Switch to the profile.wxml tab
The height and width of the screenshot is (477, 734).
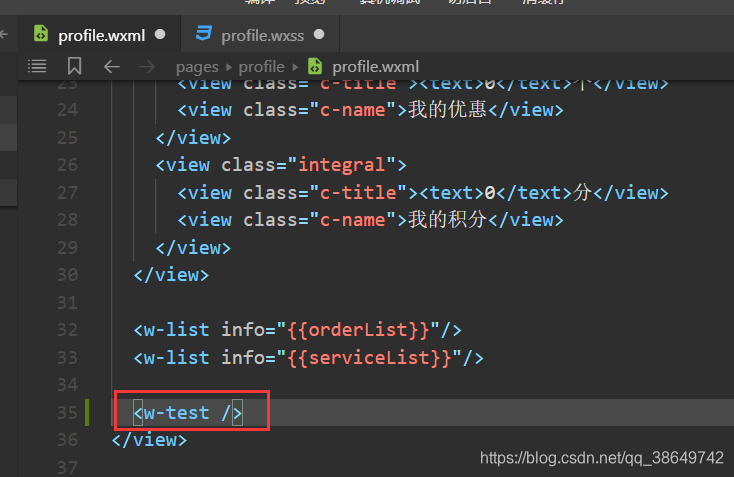pos(102,36)
